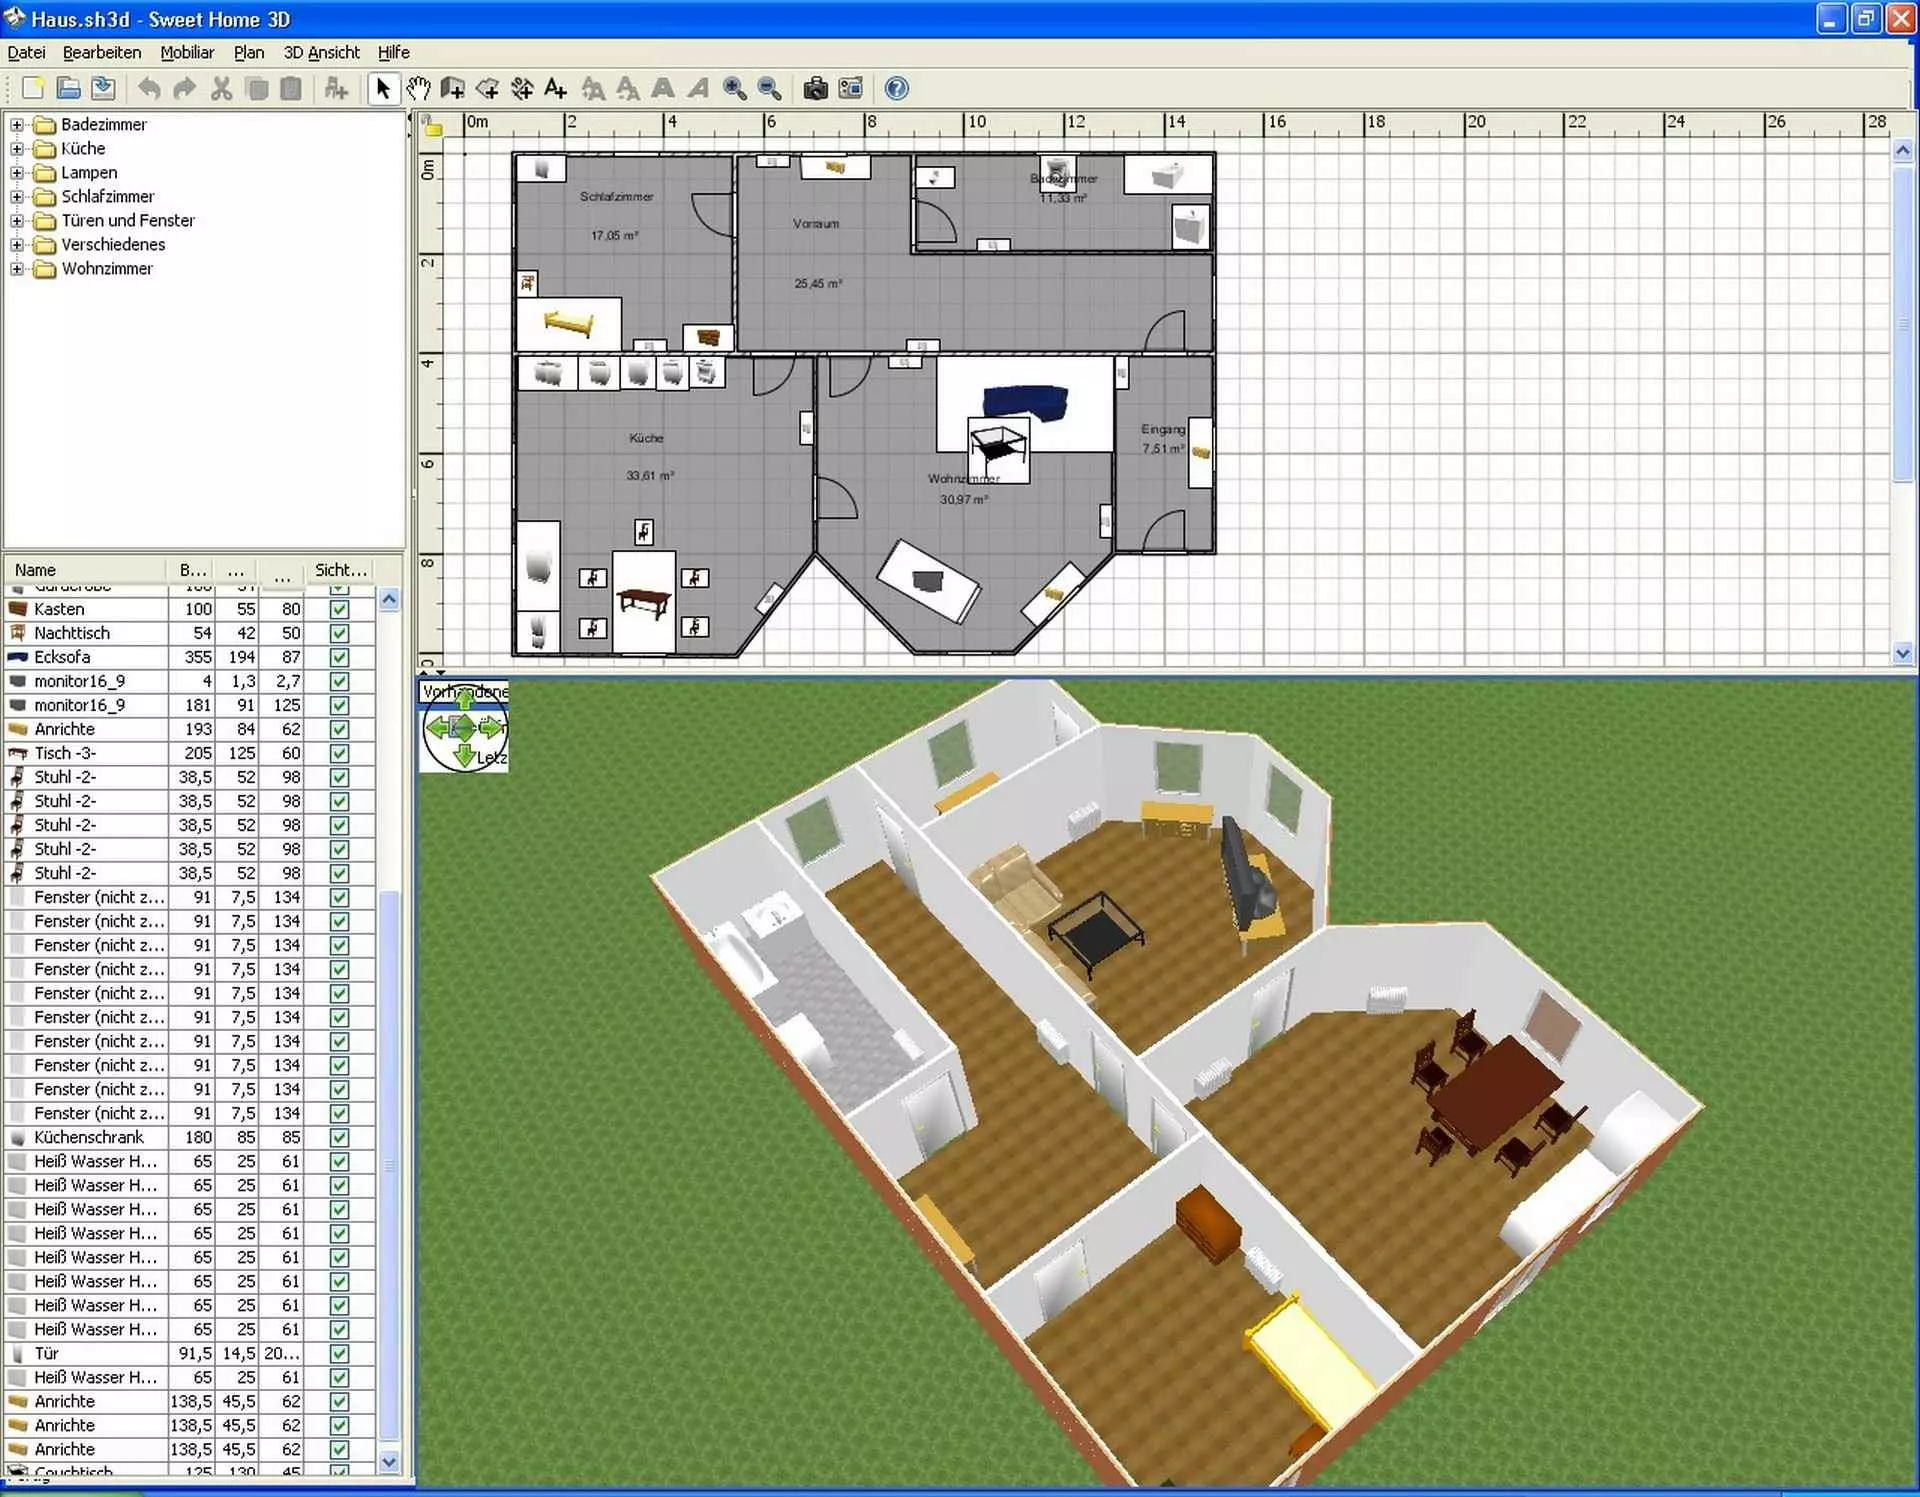Click the zoom in magnifier icon
The width and height of the screenshot is (1920, 1497).
point(734,88)
